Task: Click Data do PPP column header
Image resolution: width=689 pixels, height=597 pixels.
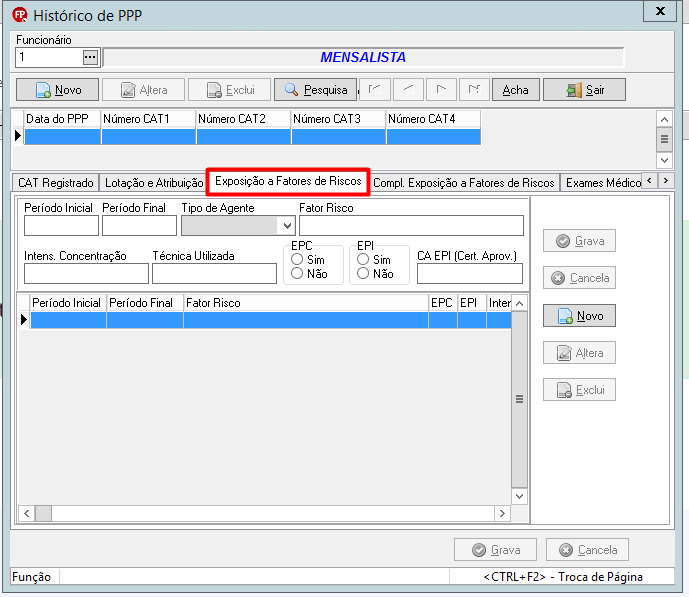Action: 62,119
